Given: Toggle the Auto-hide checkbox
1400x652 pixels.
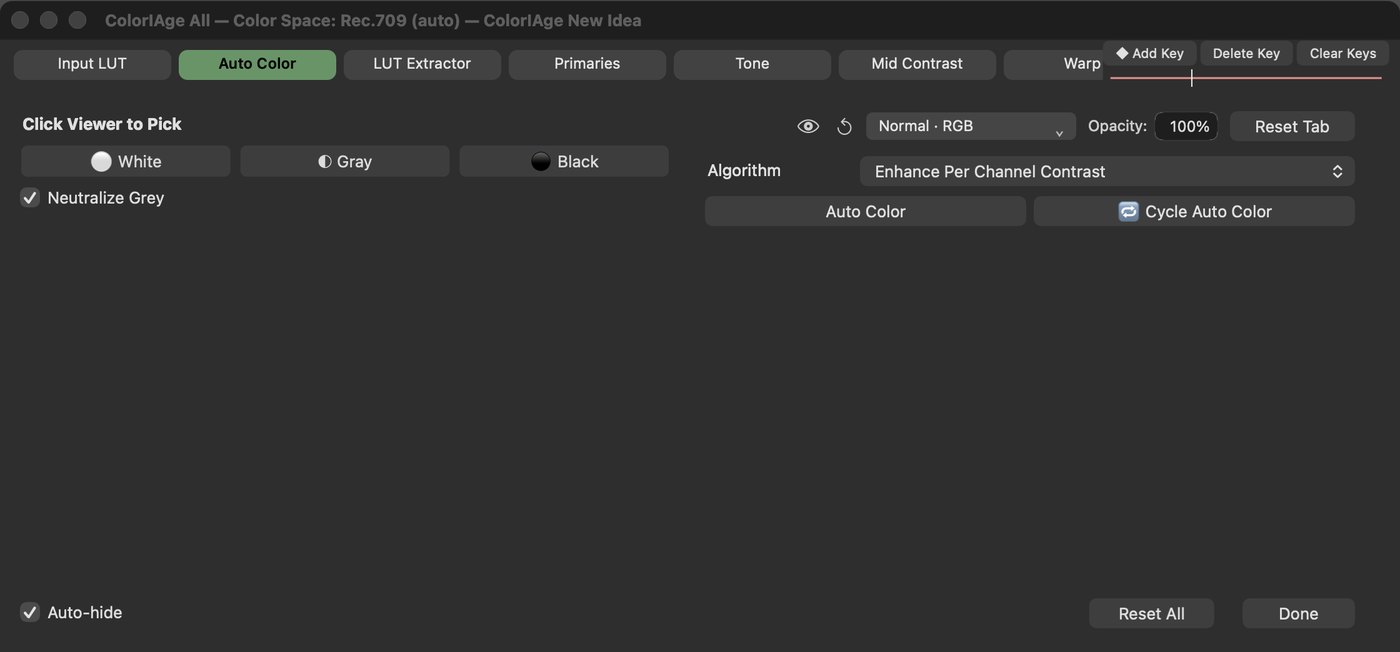Looking at the screenshot, I should click(30, 612).
